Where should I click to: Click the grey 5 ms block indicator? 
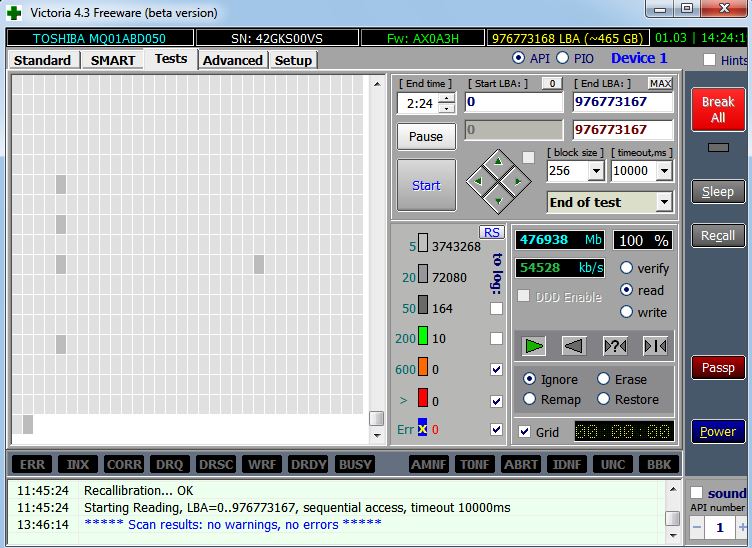(x=423, y=243)
